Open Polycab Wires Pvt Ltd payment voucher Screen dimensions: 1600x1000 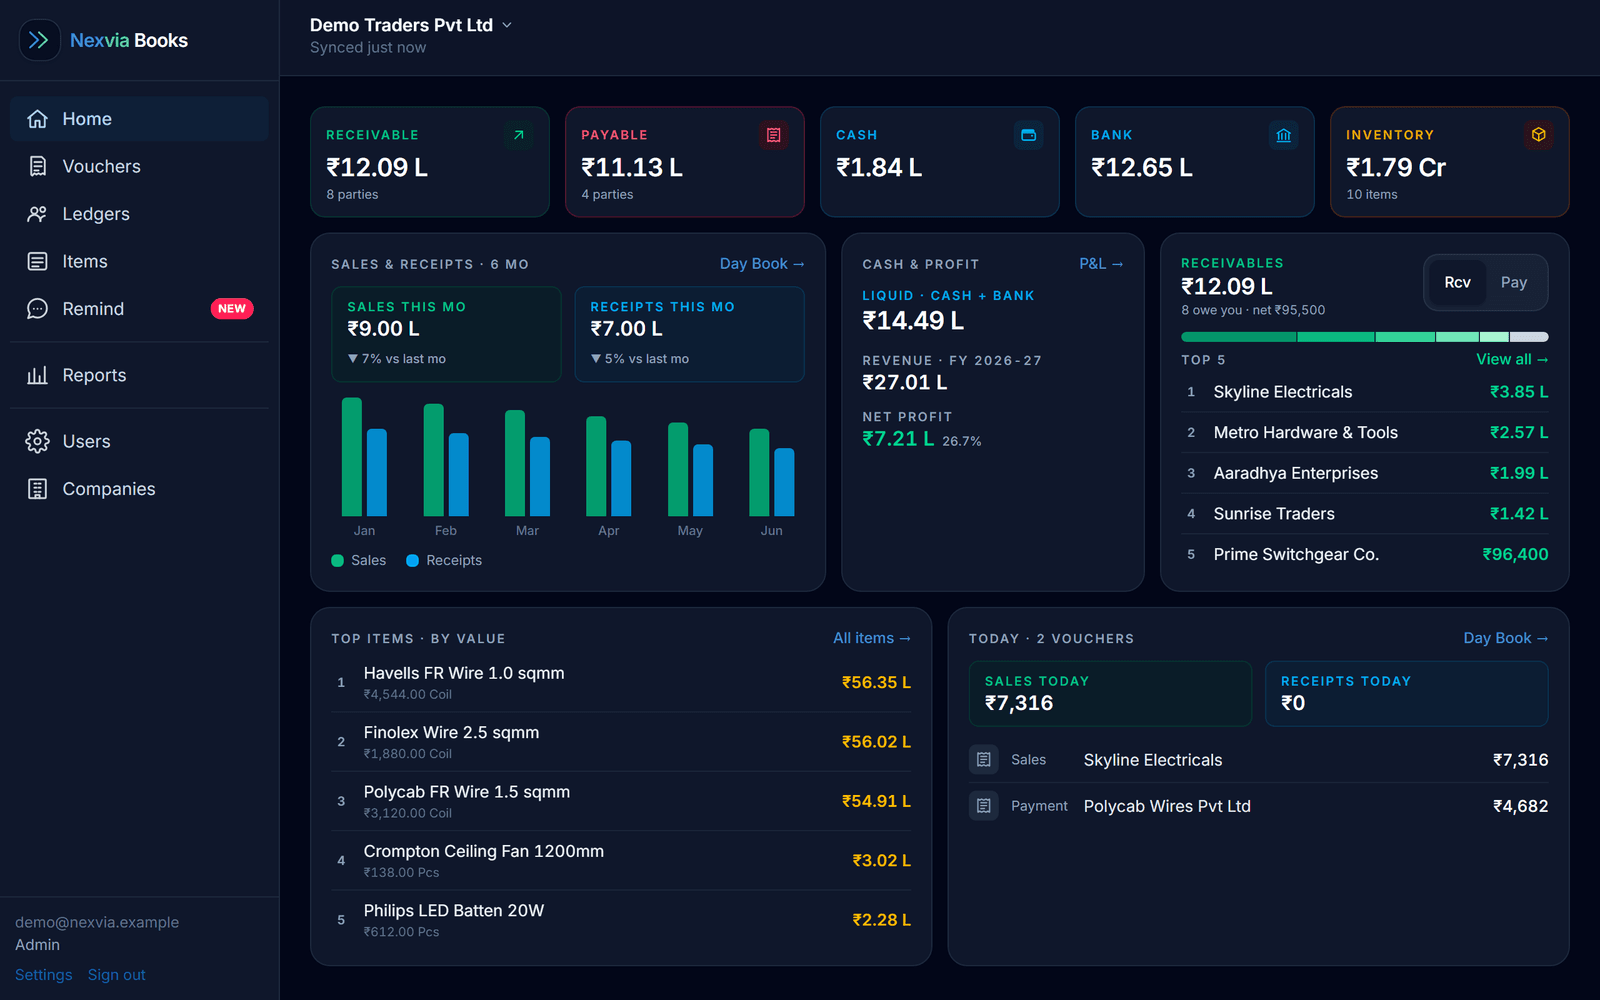click(x=1259, y=806)
